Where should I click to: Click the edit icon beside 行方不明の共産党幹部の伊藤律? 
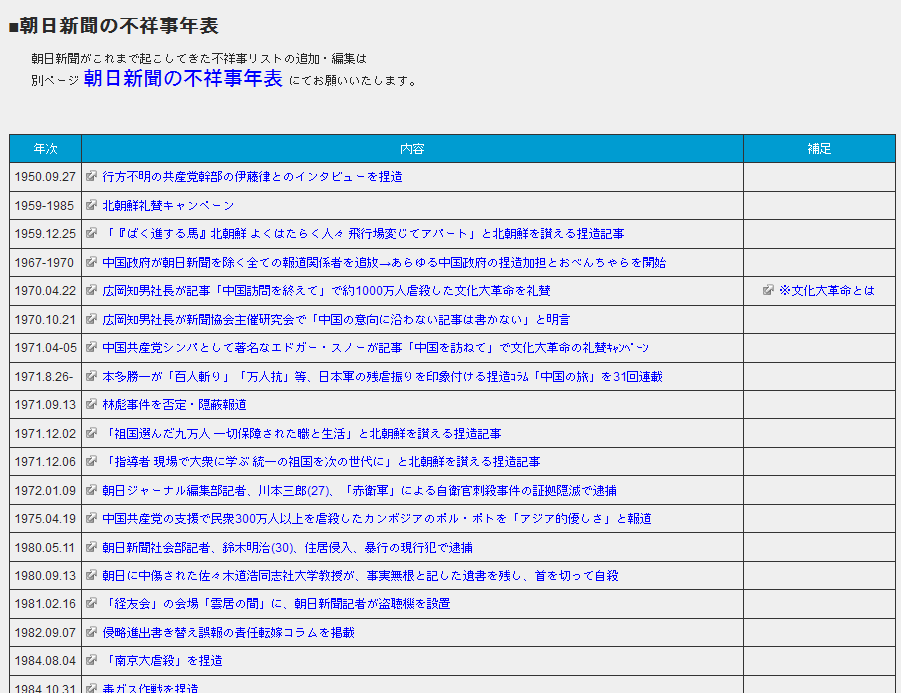(x=91, y=176)
